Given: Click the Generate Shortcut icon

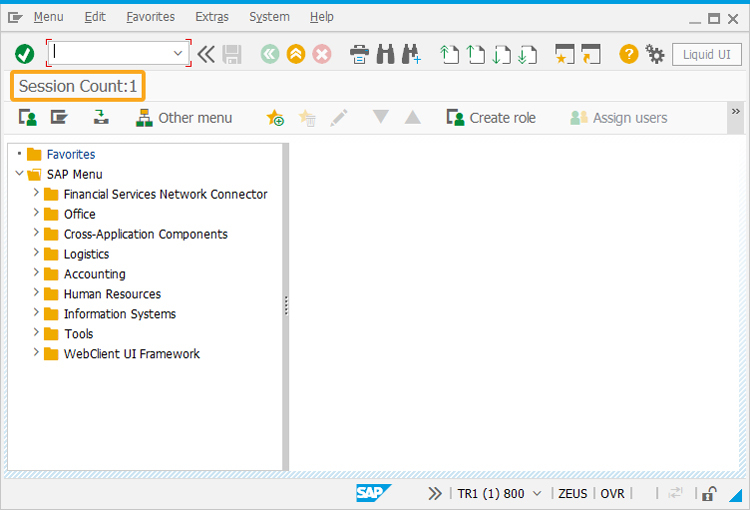Looking at the screenshot, I should click(x=591, y=54).
